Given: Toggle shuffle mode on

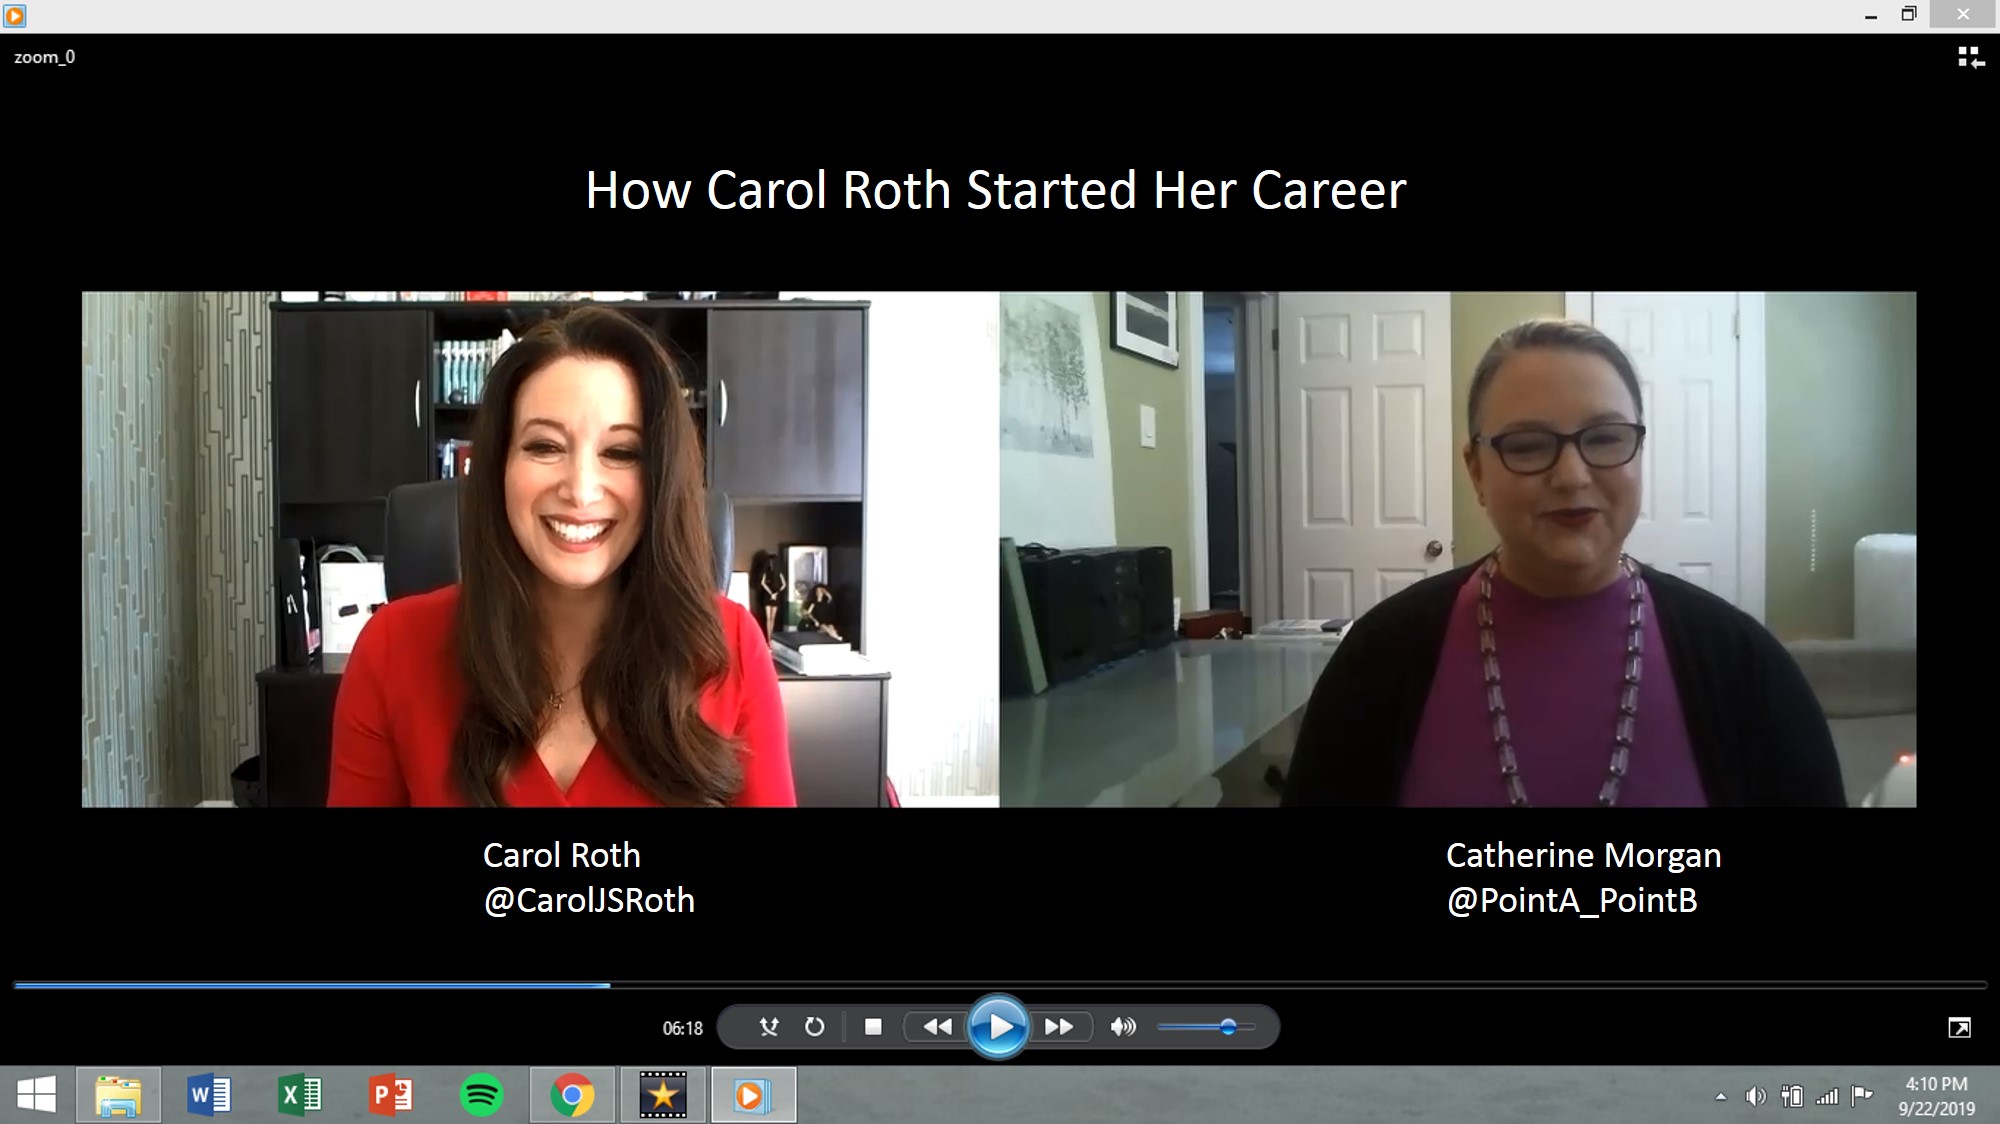Looking at the screenshot, I should click(768, 1027).
